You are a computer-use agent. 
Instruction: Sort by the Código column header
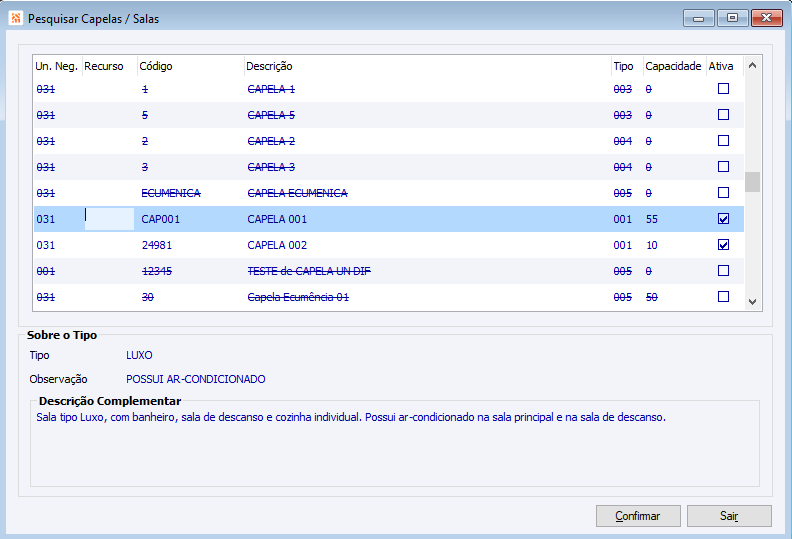click(x=190, y=66)
